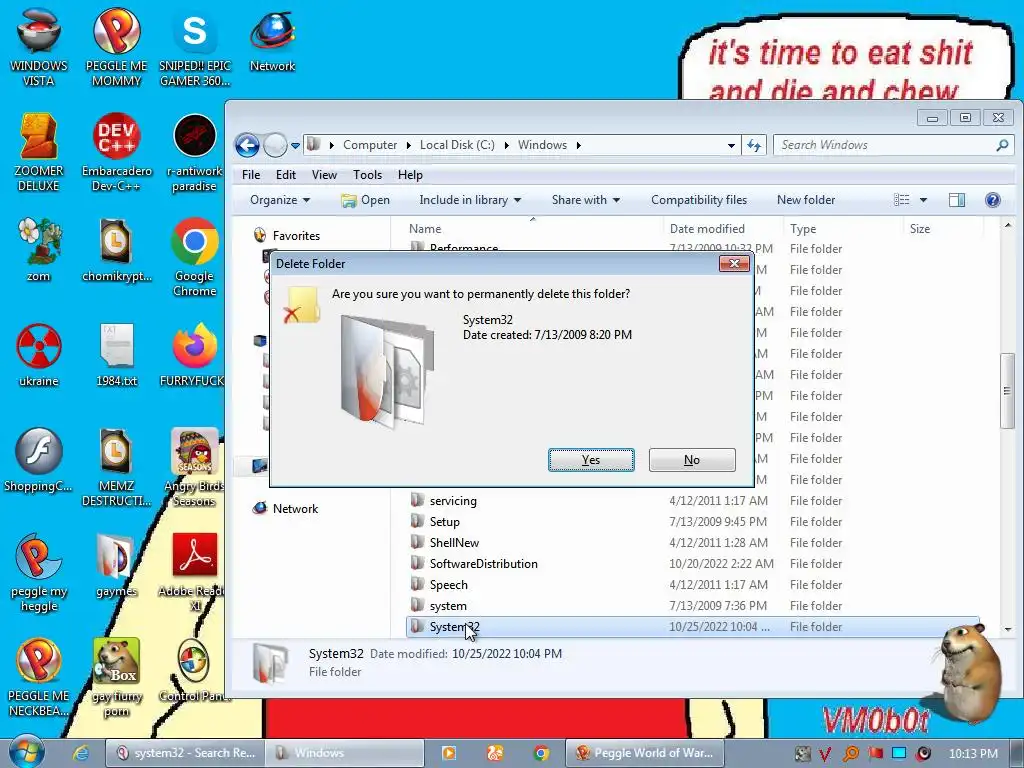
Task: Open the Edit menu
Action: 285,175
